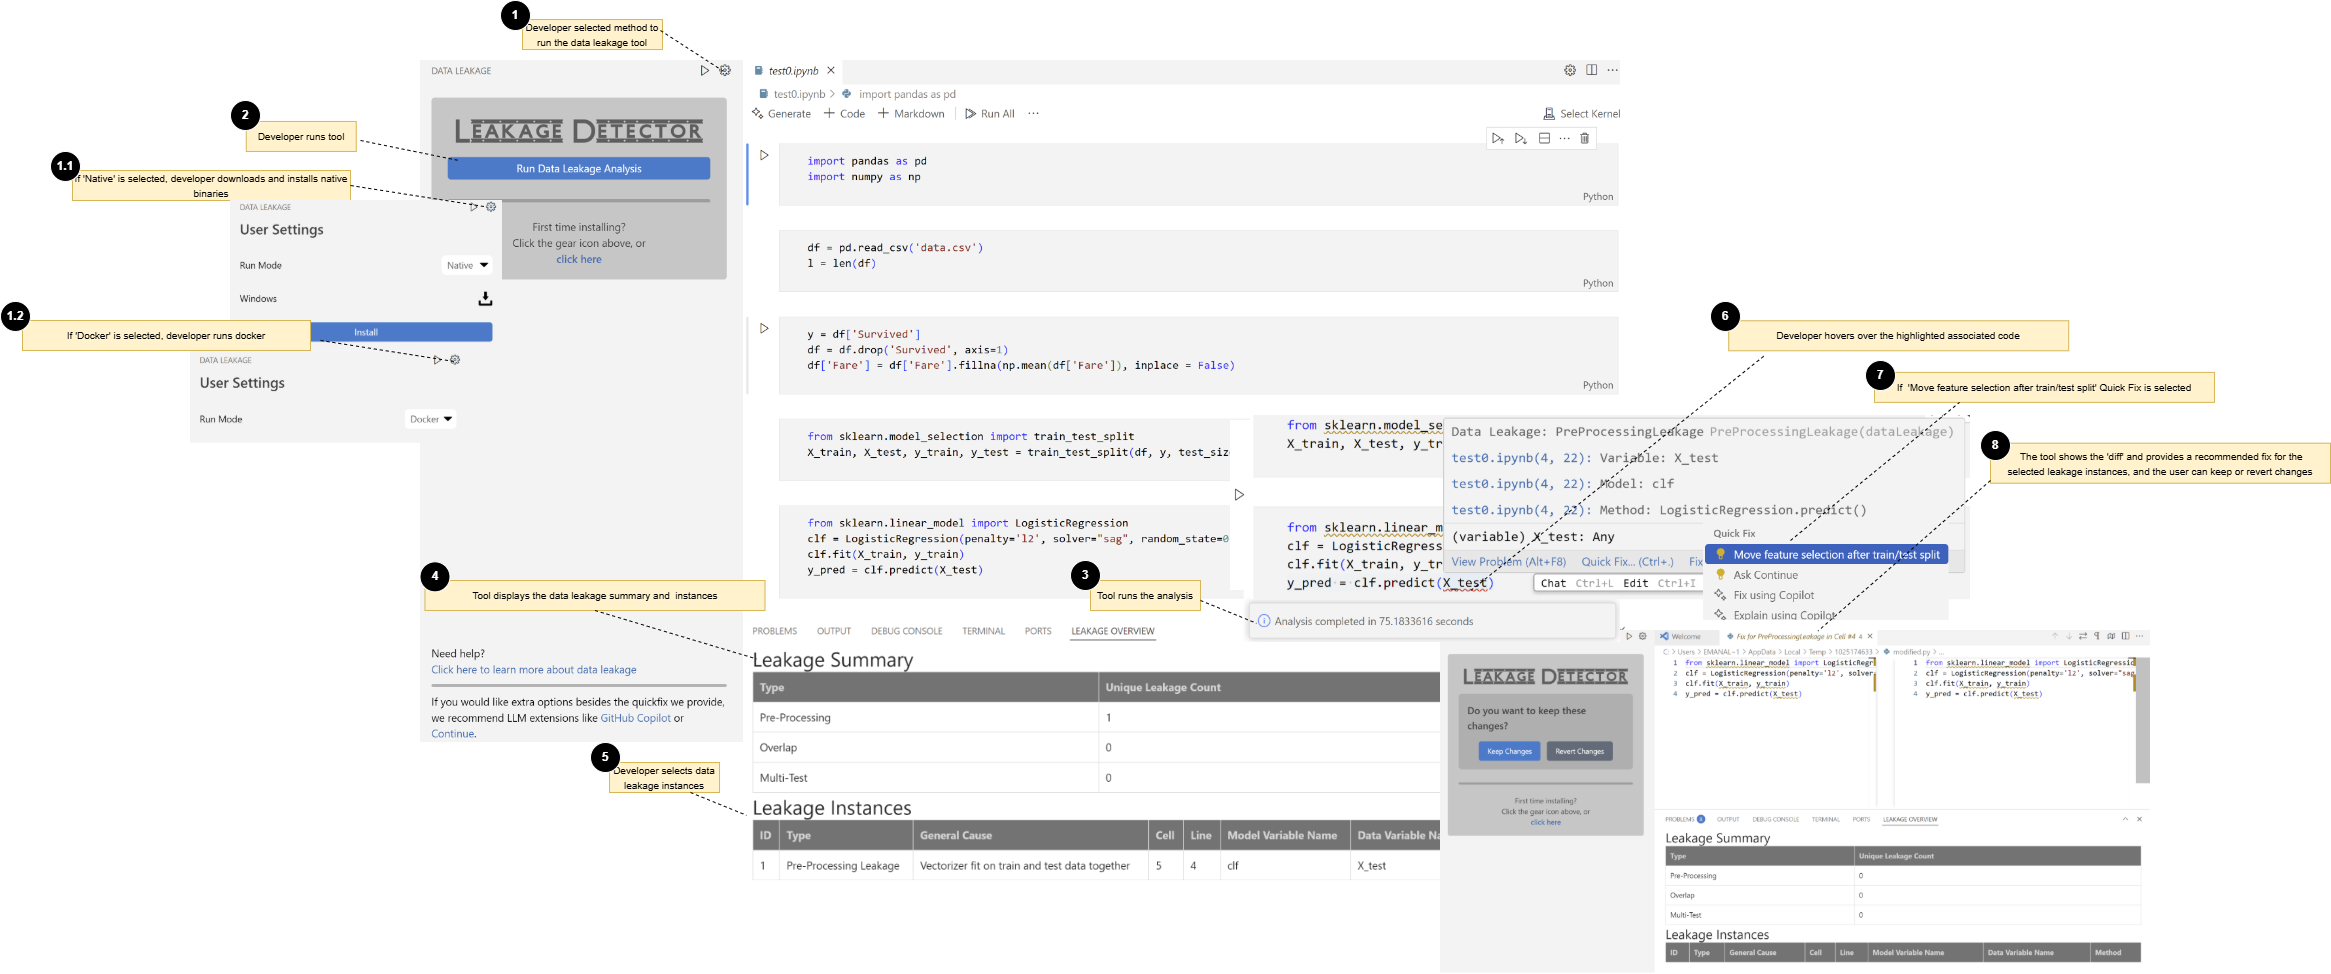Screen dimensions: 2331x974
Task: Click Run Data Leakage Analysis button
Action: tap(579, 169)
